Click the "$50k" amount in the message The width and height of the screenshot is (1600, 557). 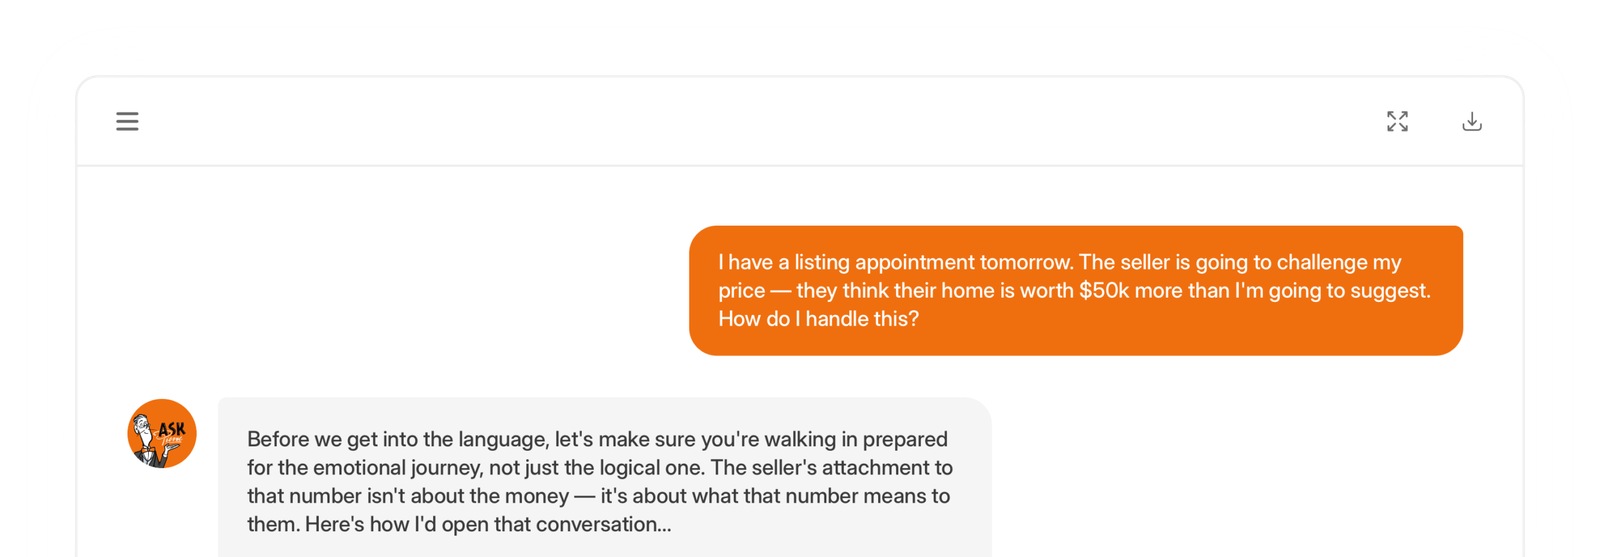click(x=1104, y=291)
